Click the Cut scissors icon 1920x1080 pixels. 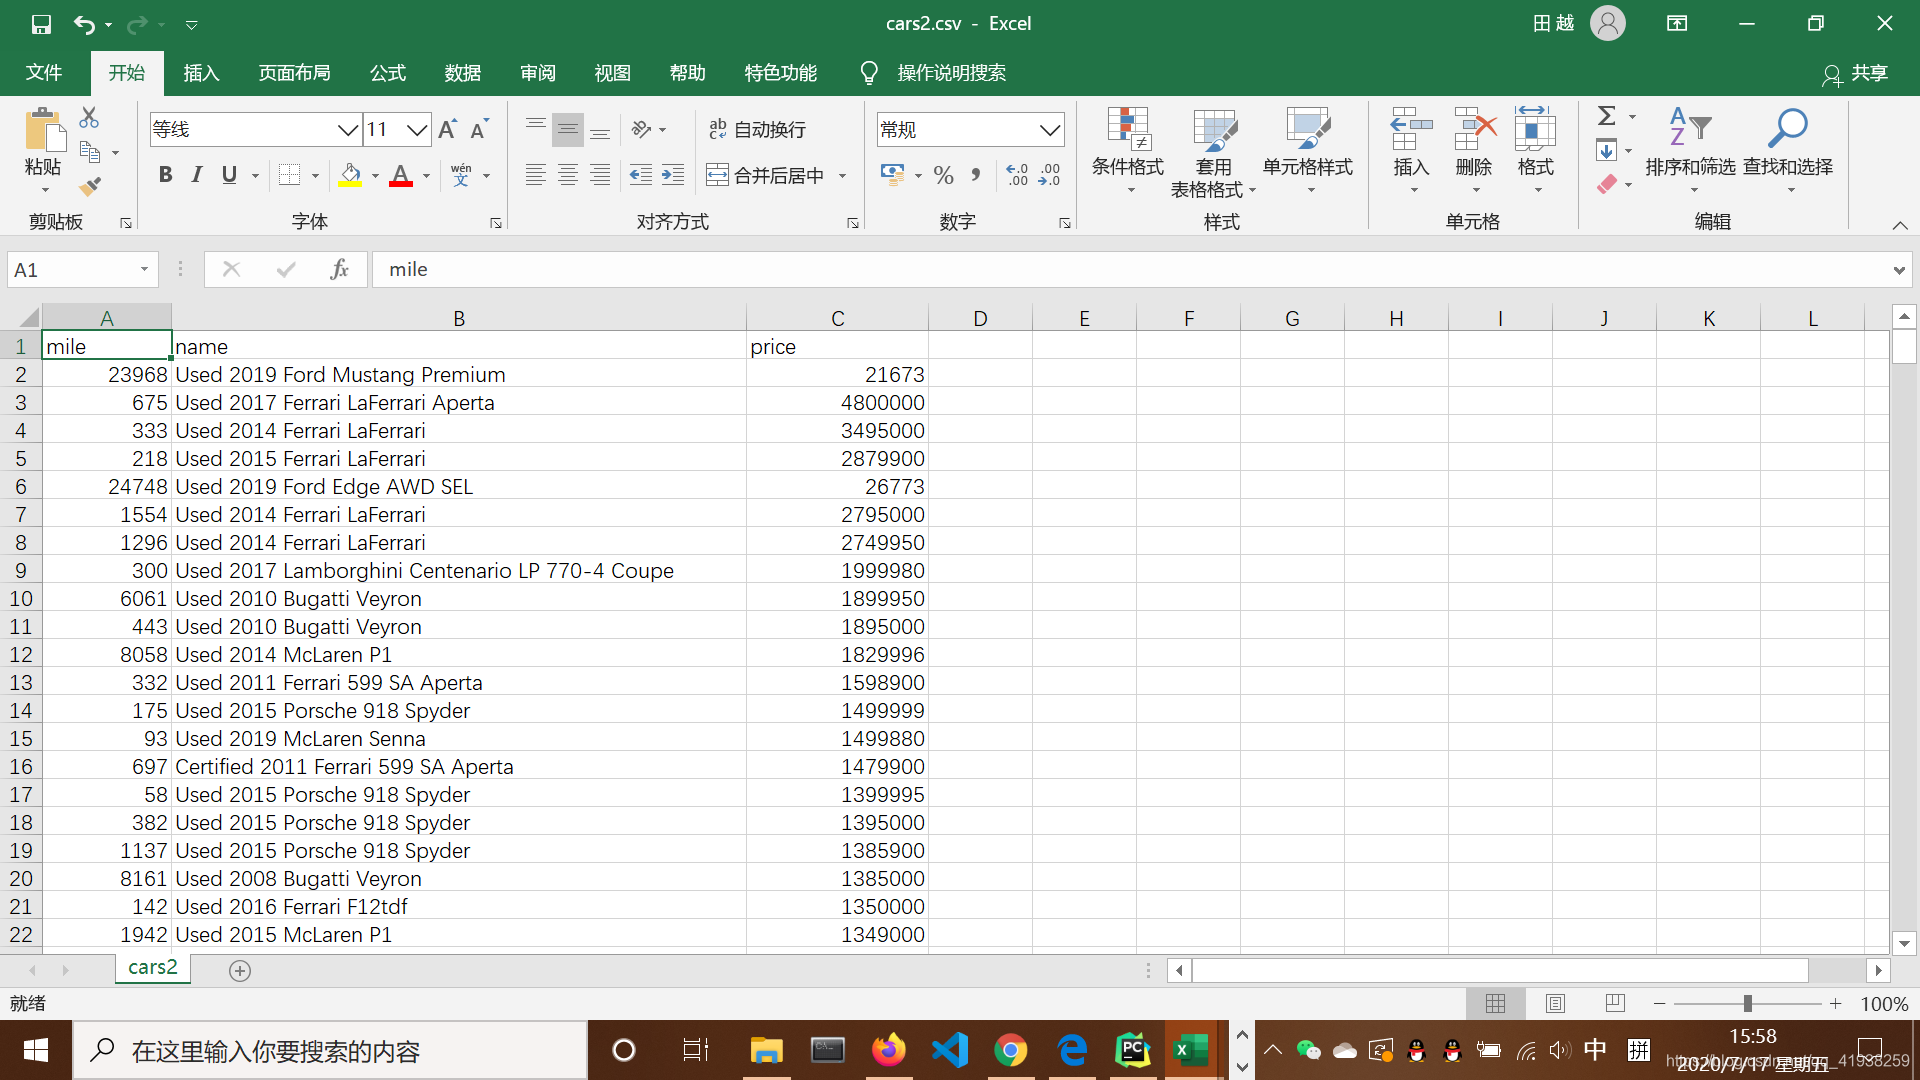tap(89, 118)
